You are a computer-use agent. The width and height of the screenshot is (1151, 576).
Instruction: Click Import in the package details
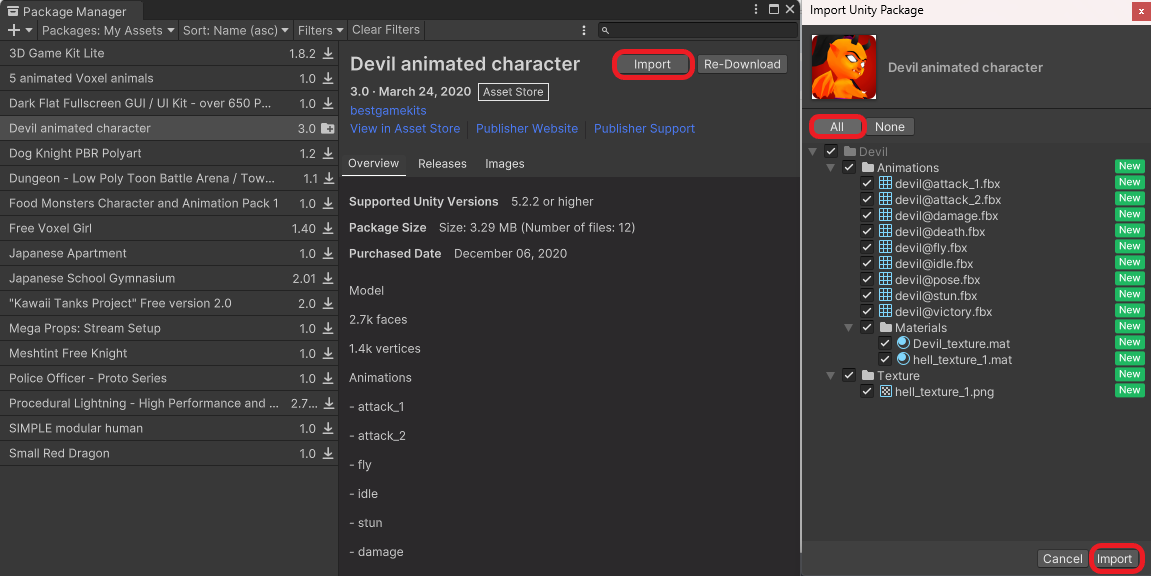(x=652, y=65)
